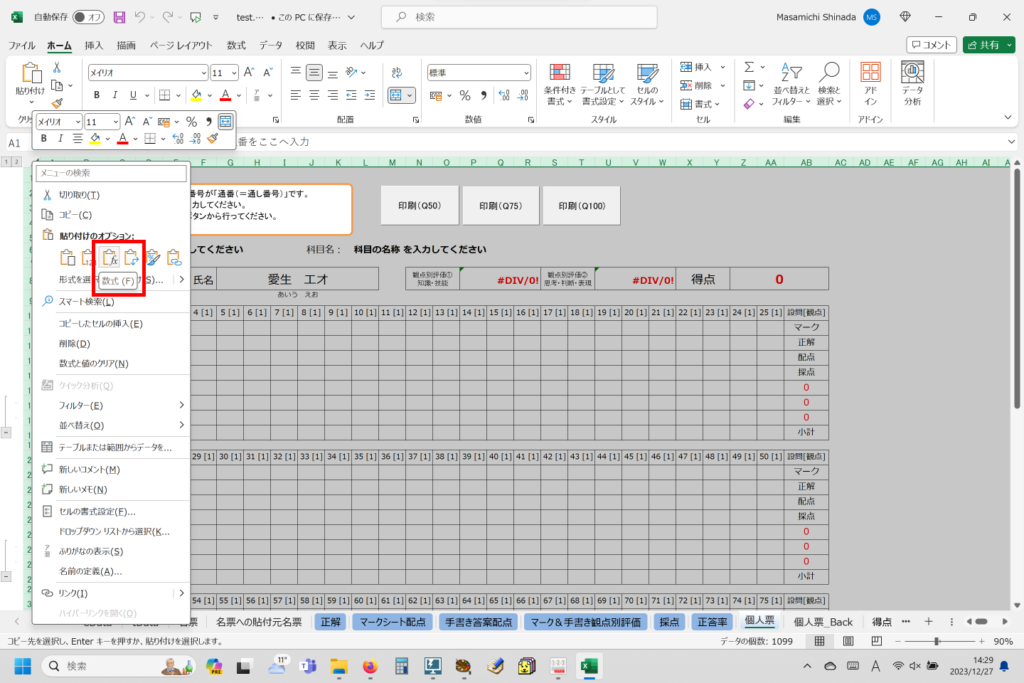Viewport: 1024px width, 683px height.
Task: Toggle Bold on the floating mini toolbar
Action: (44, 138)
